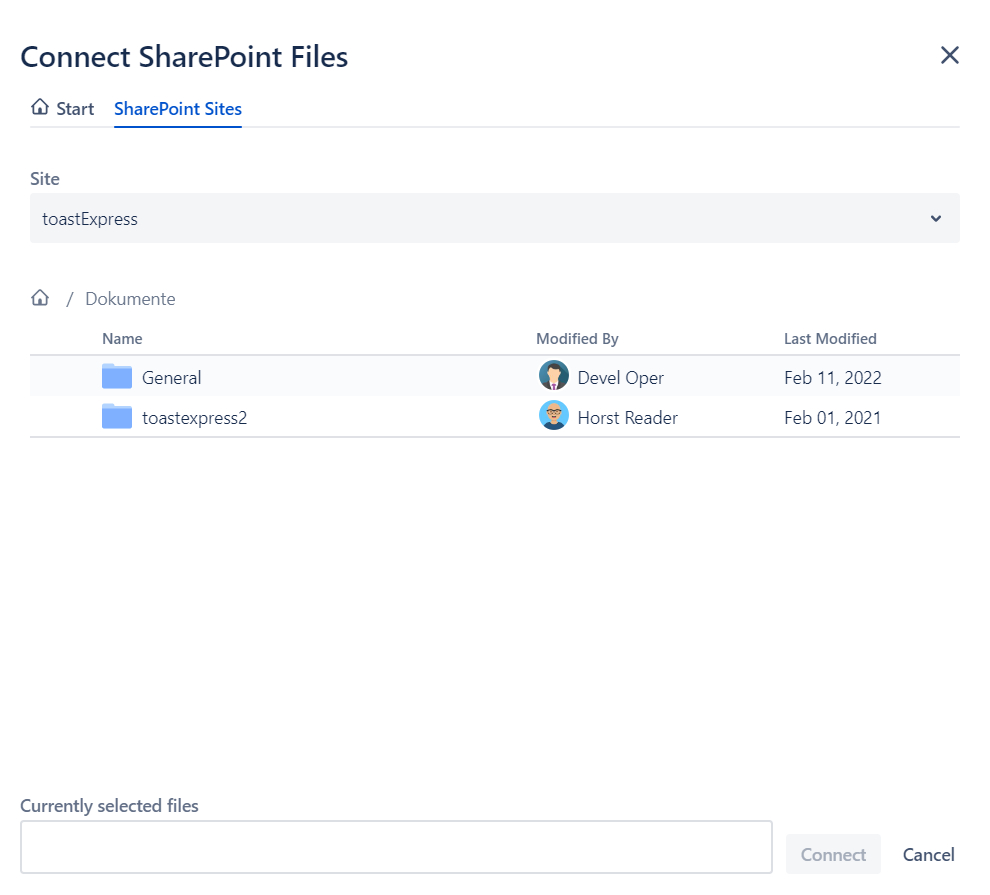Sort by the Last Modified column header
Viewport: 990px width, 895px height.
(x=830, y=339)
